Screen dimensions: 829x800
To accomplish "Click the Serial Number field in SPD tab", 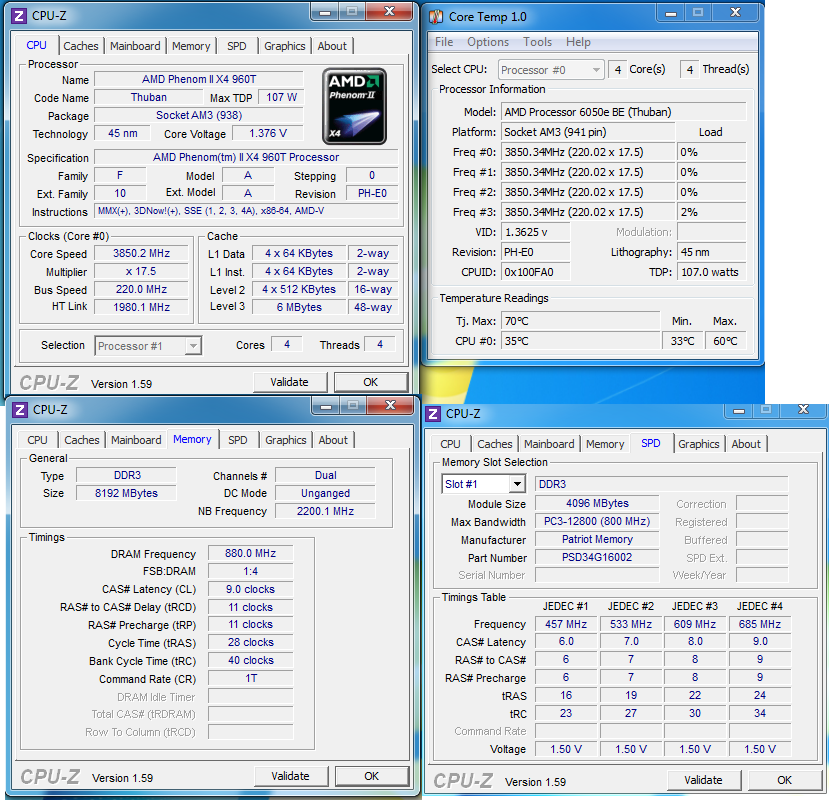I will (x=596, y=575).
